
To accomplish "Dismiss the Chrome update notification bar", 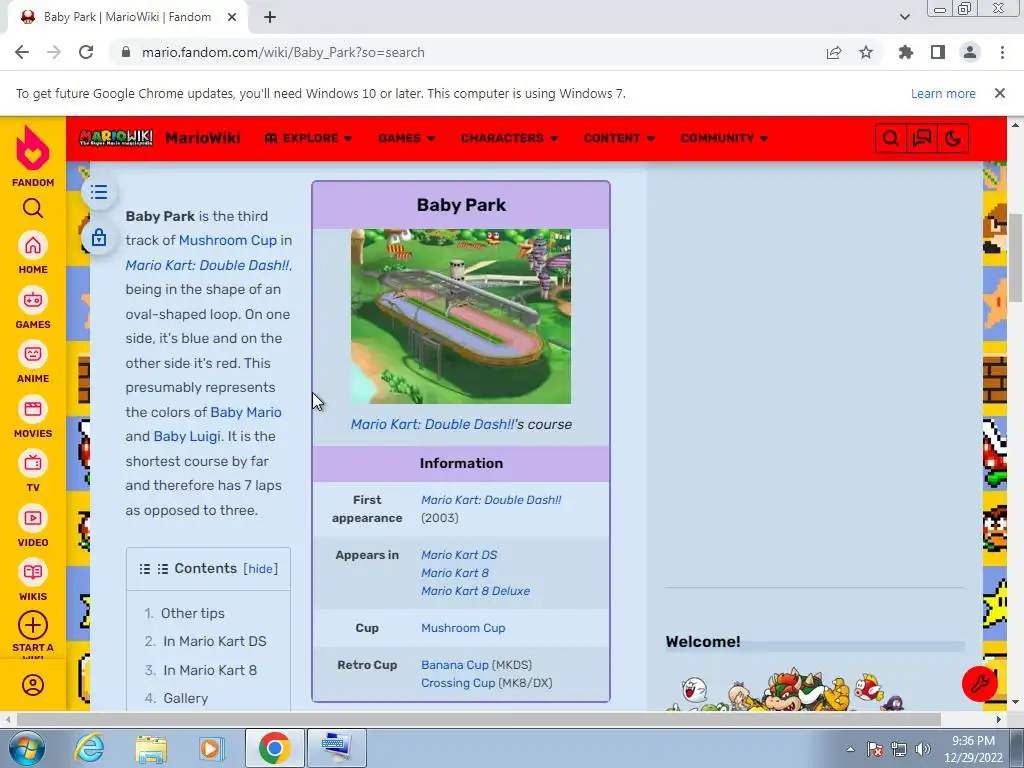I will pyautogui.click(x=1000, y=93).
